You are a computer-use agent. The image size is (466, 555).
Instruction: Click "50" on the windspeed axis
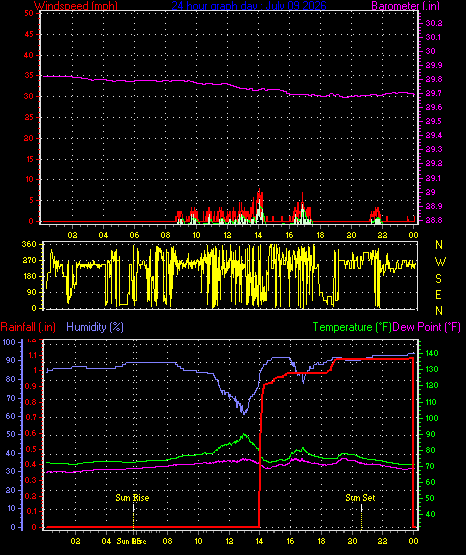coord(29,13)
